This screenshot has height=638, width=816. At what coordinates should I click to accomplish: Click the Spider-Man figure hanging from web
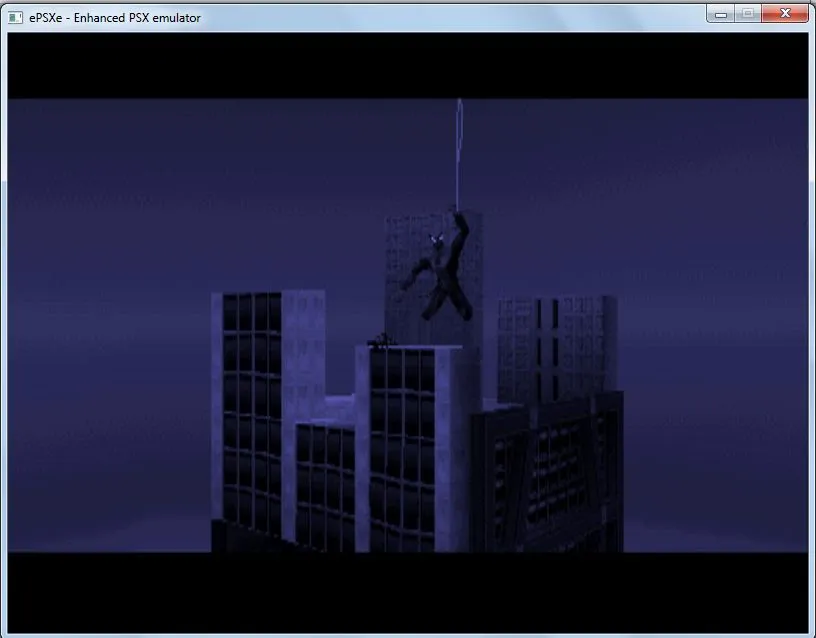[x=439, y=265]
